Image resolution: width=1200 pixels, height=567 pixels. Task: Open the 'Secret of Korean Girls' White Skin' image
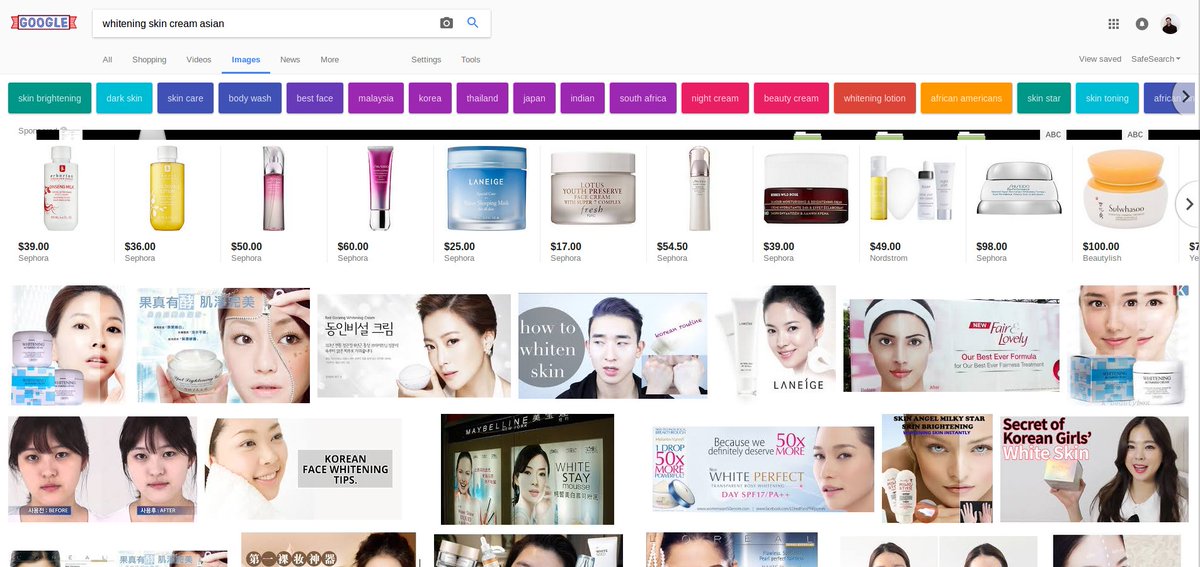[1094, 469]
